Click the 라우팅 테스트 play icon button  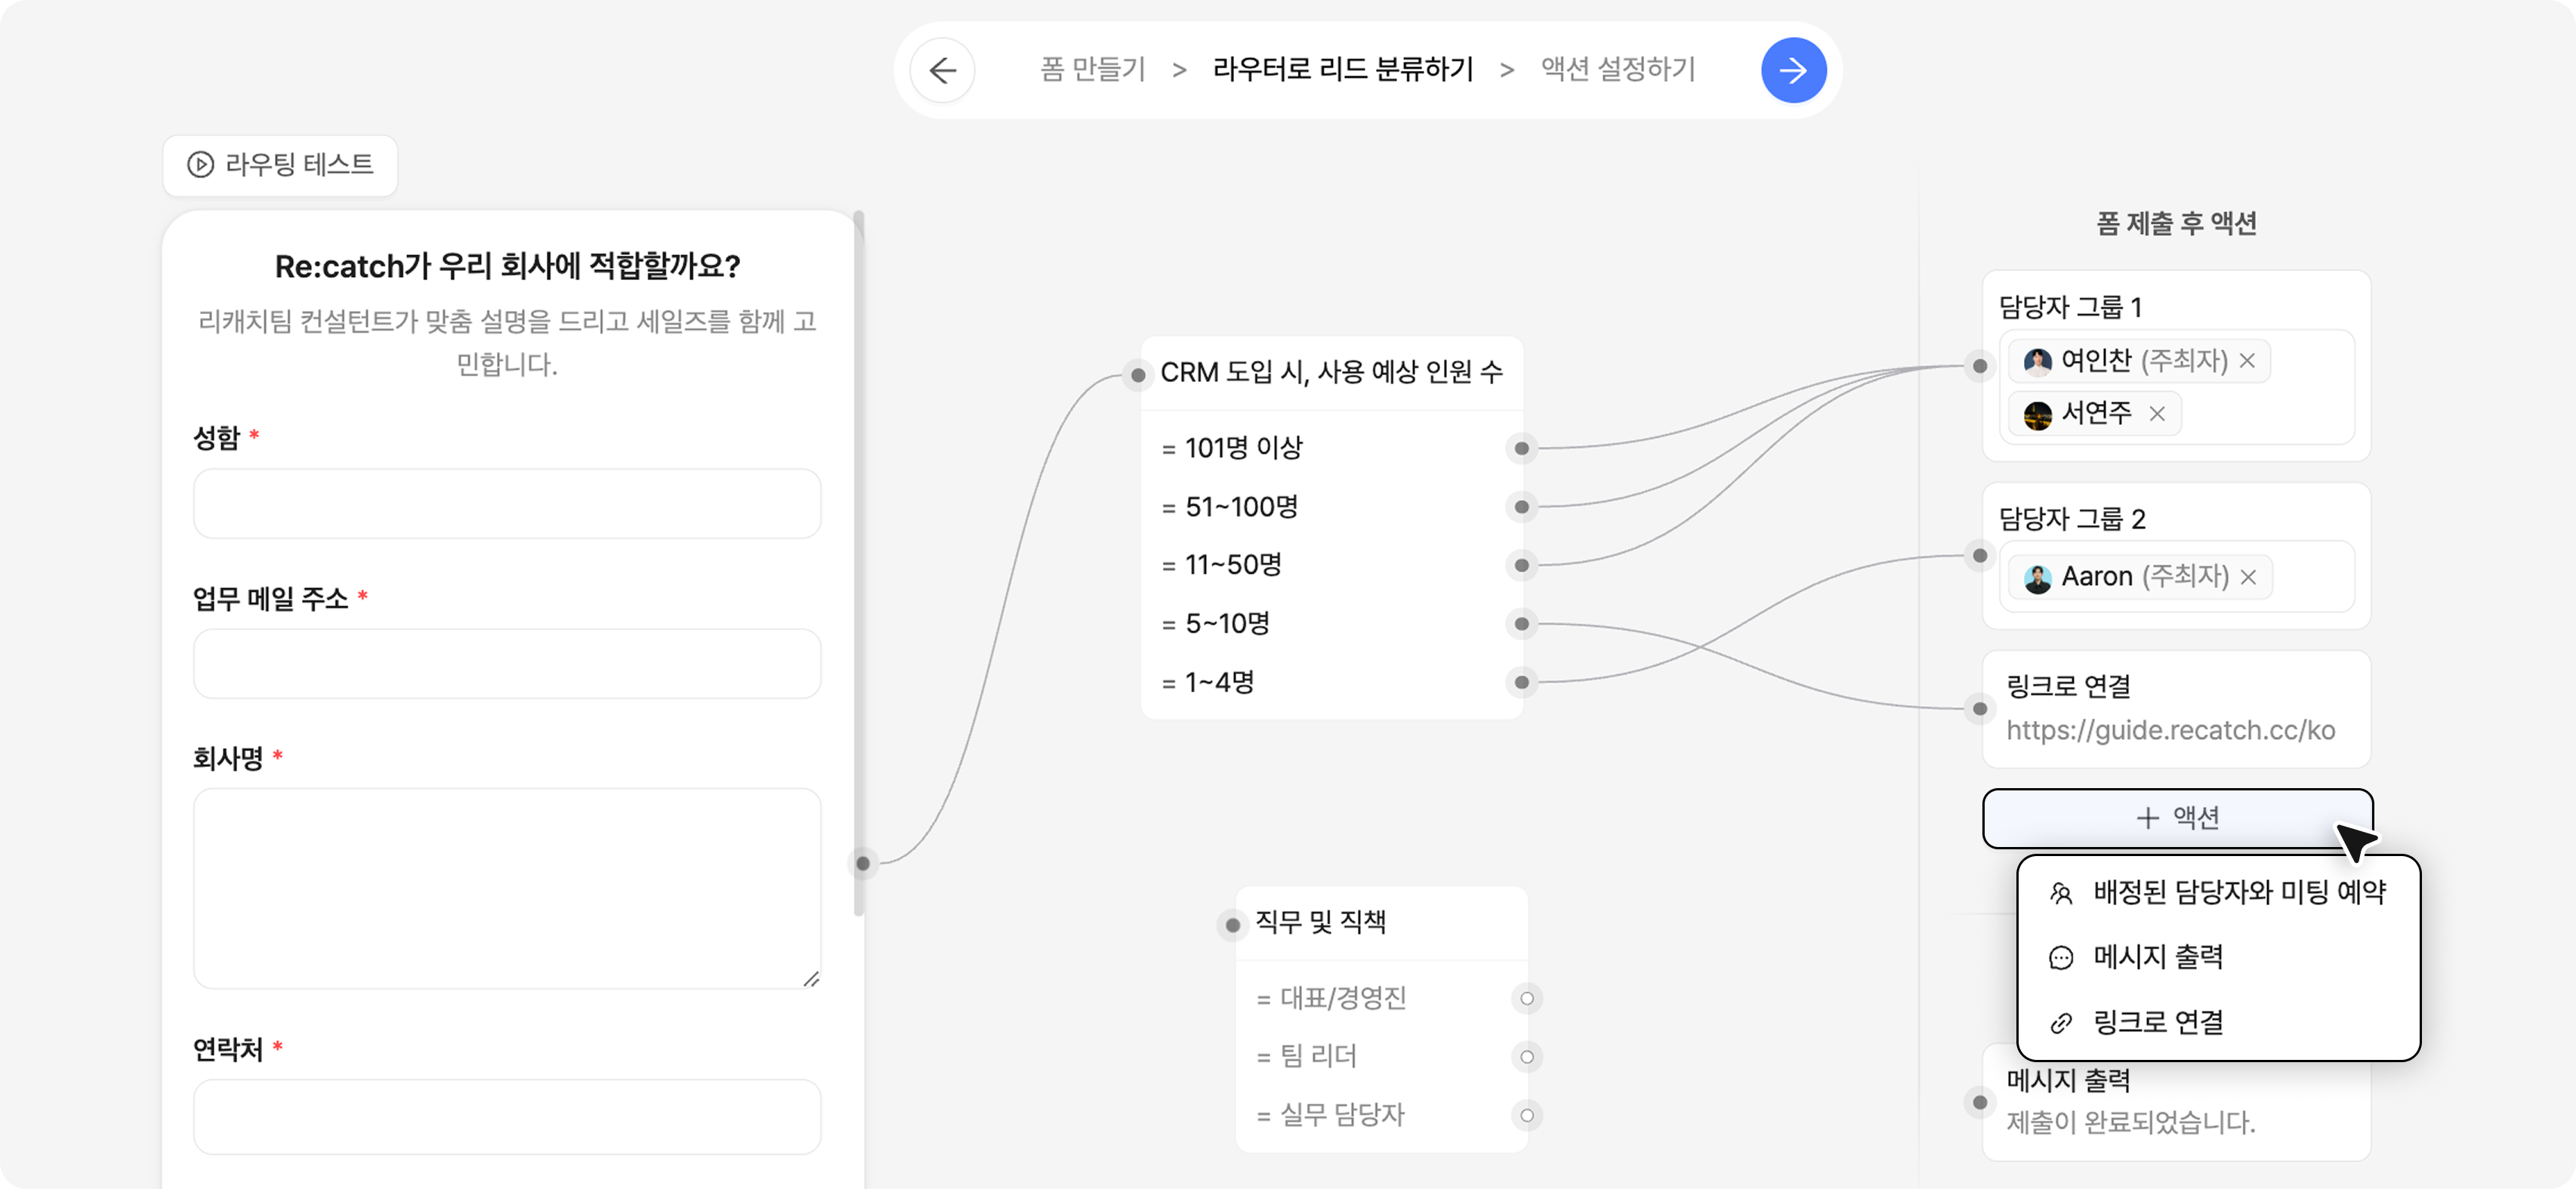tap(201, 164)
